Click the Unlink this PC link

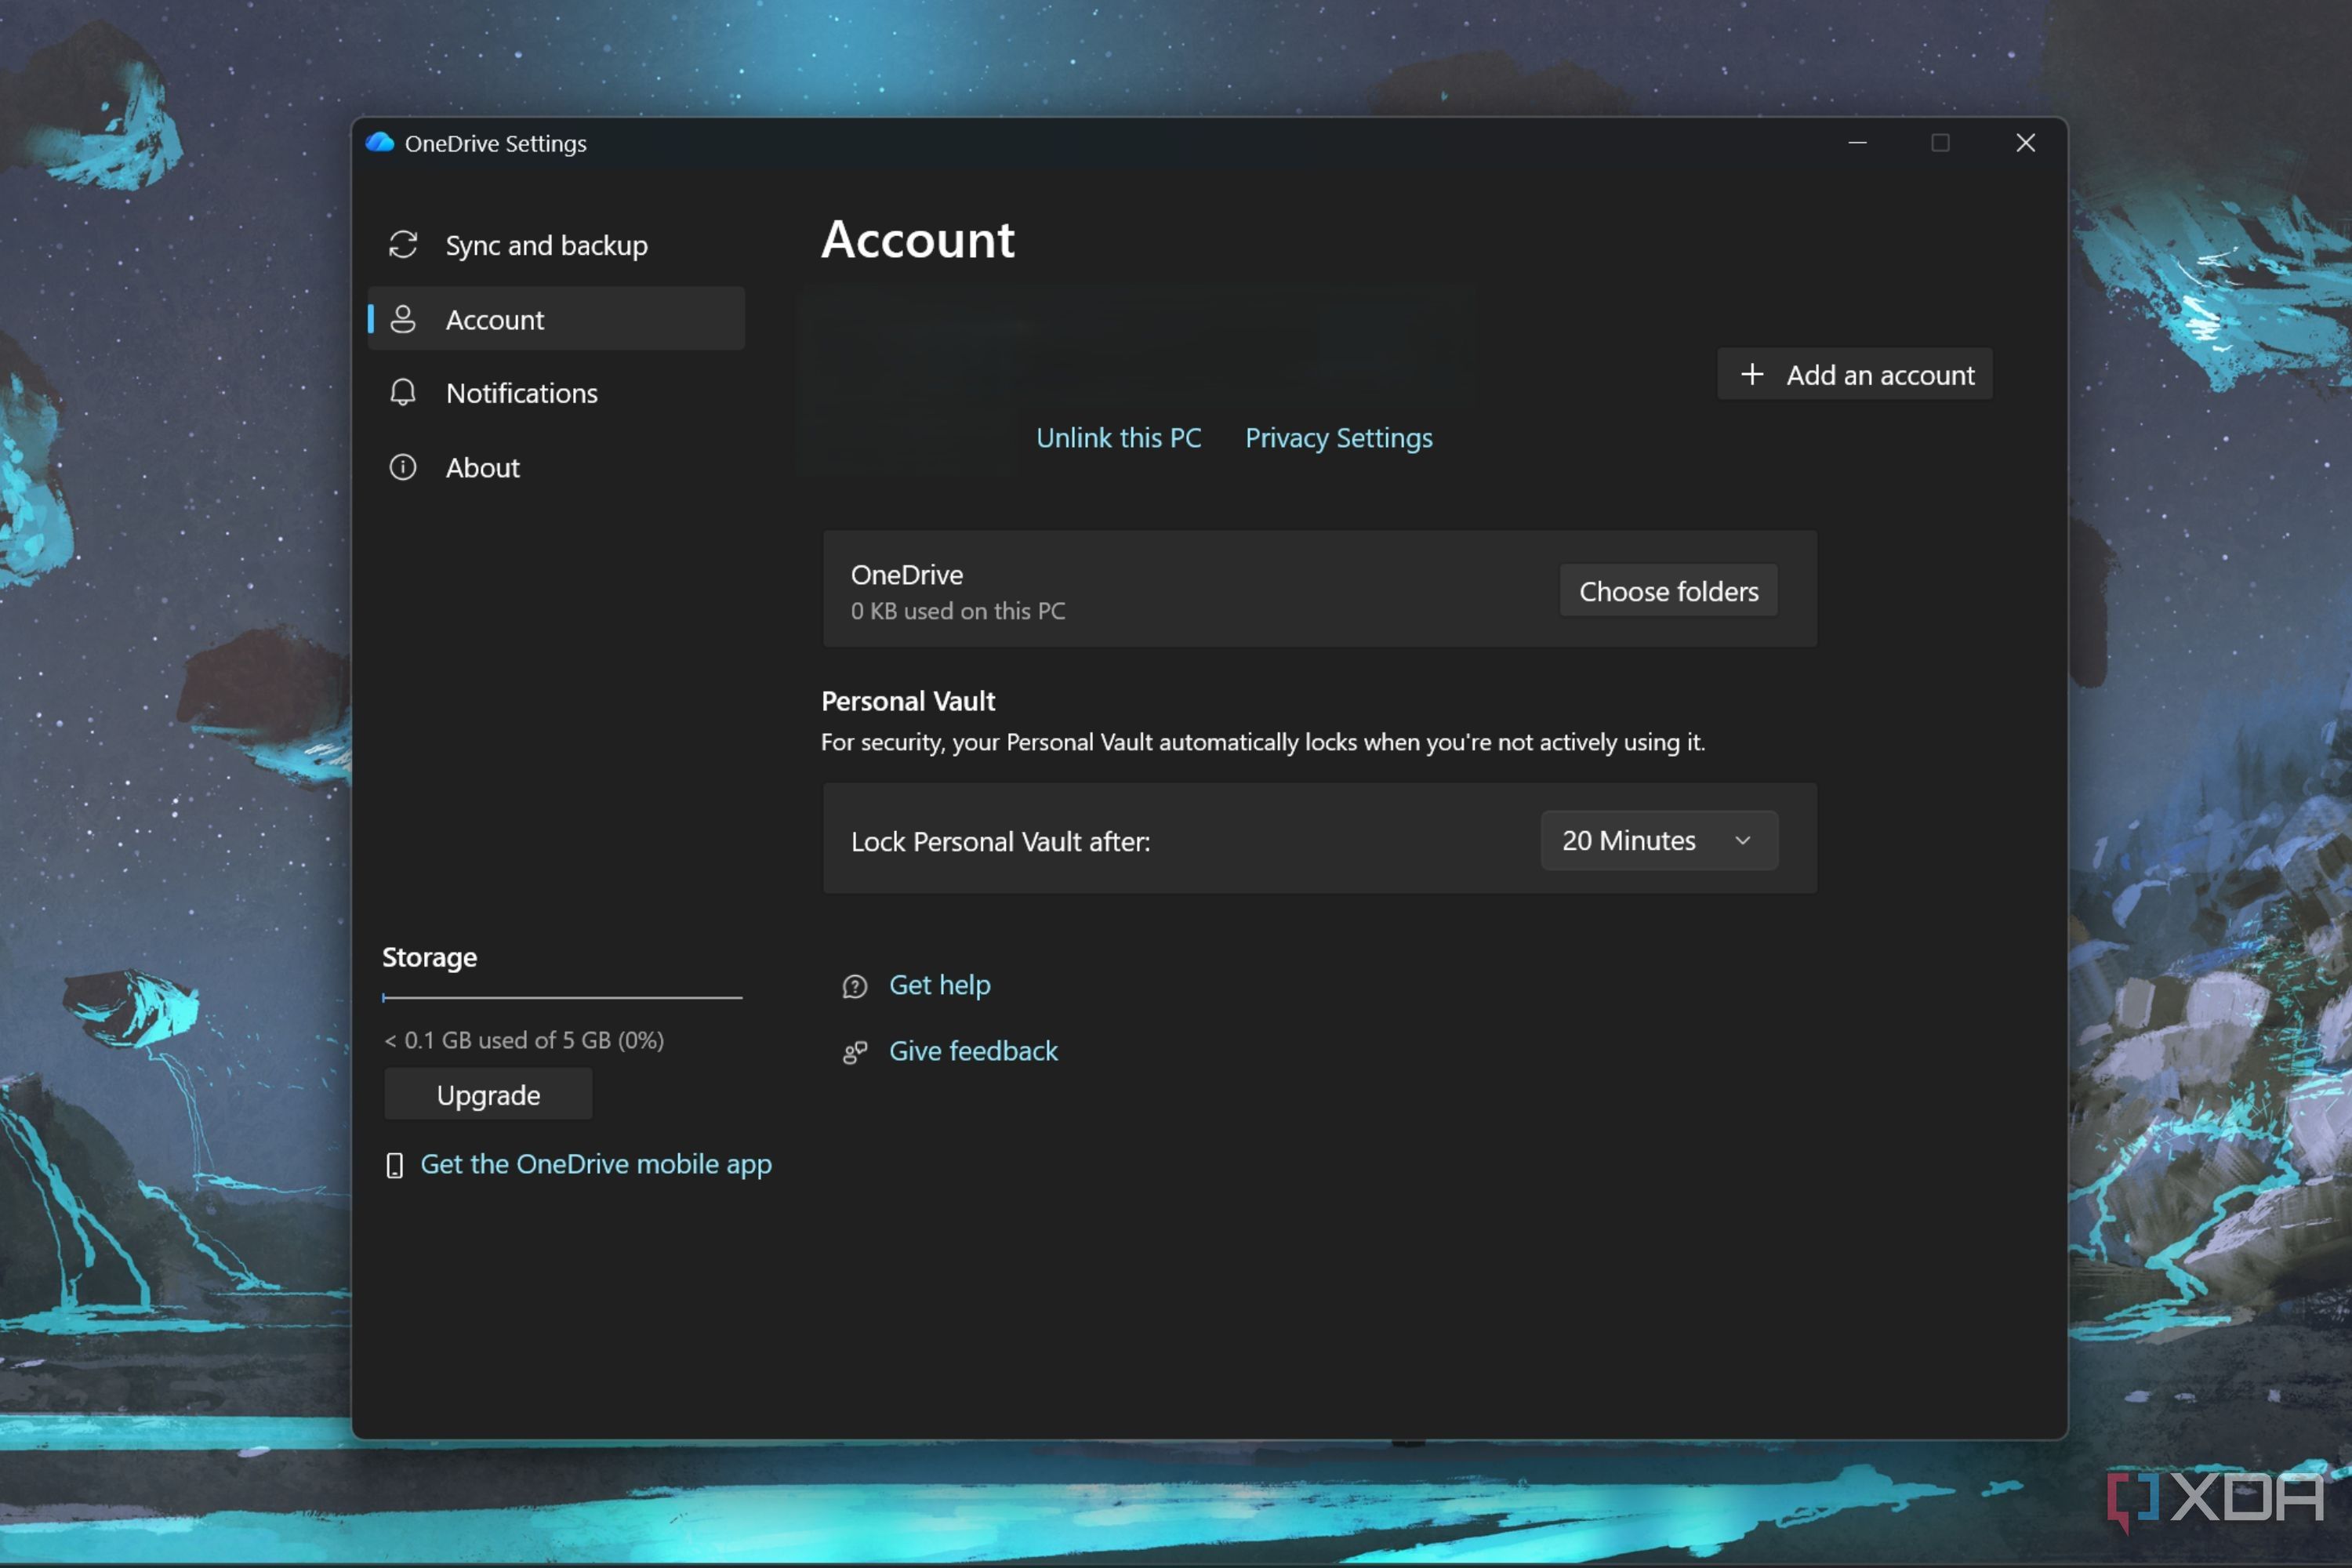[x=1118, y=438]
